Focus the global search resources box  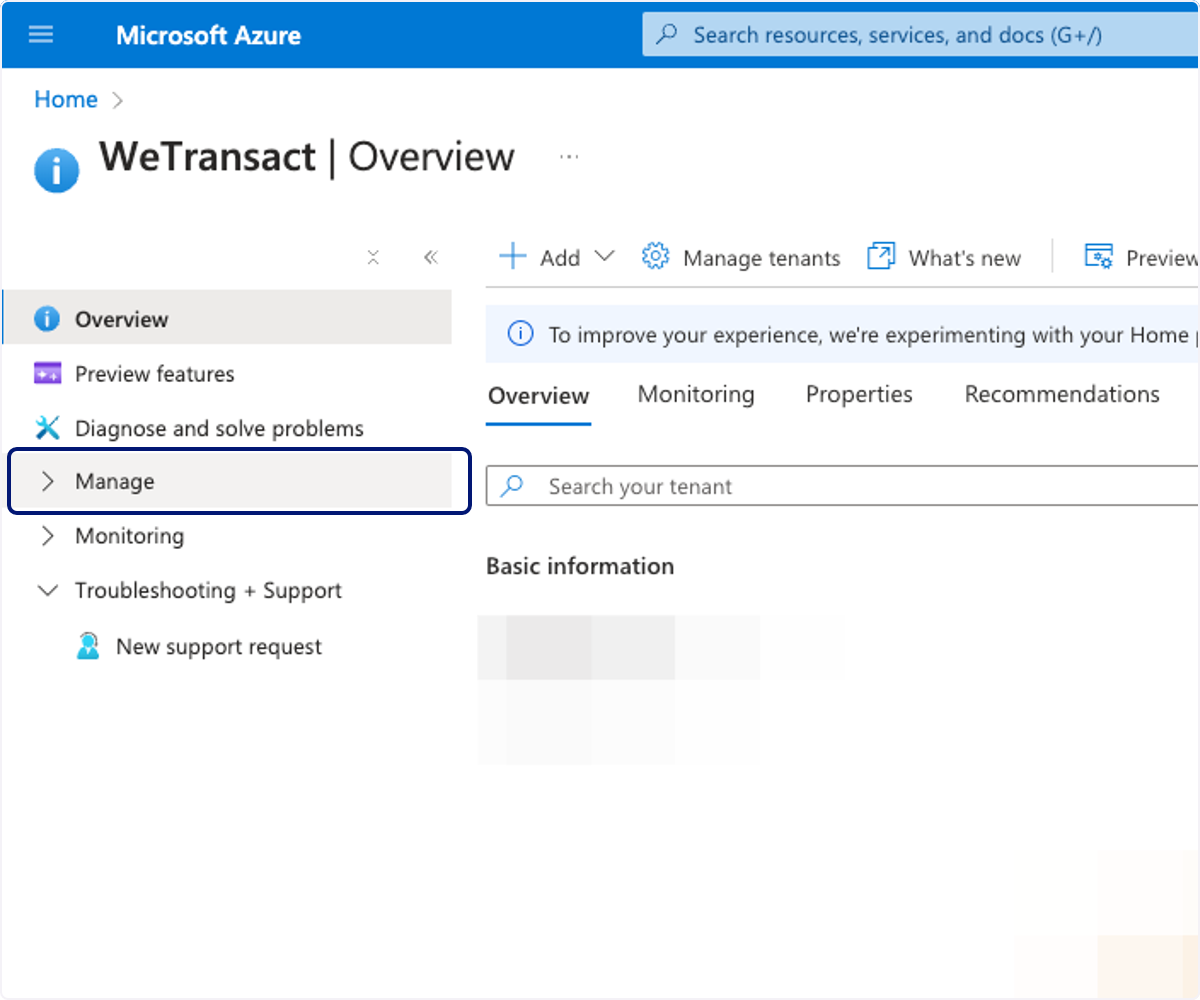[x=920, y=35]
